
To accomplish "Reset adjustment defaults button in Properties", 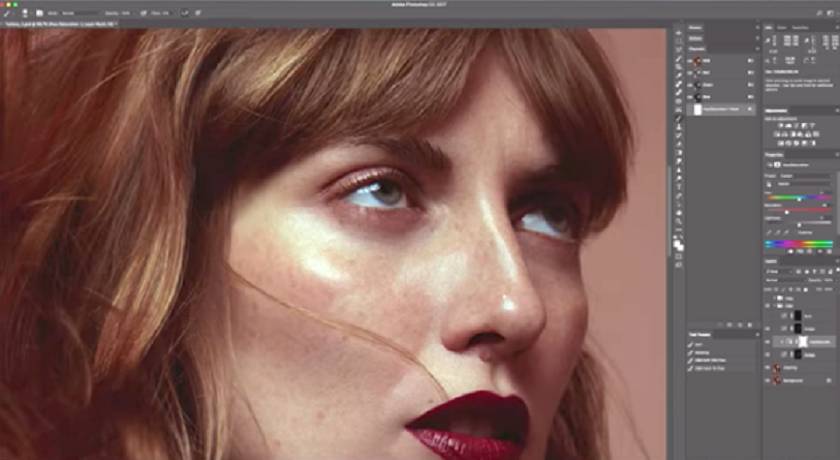I will point(807,251).
